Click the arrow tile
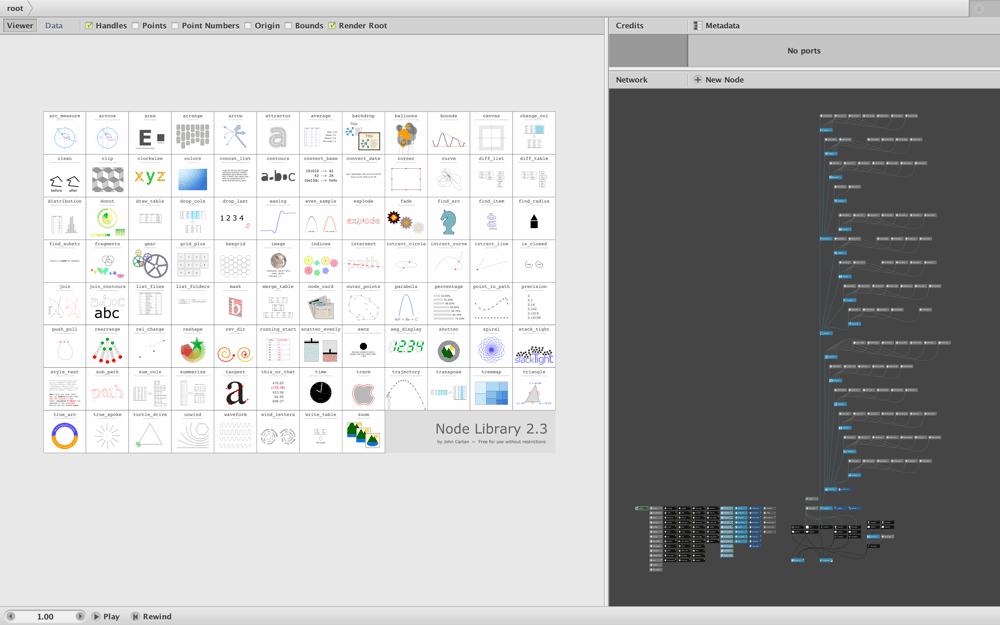1000x625 pixels. pos(235,133)
